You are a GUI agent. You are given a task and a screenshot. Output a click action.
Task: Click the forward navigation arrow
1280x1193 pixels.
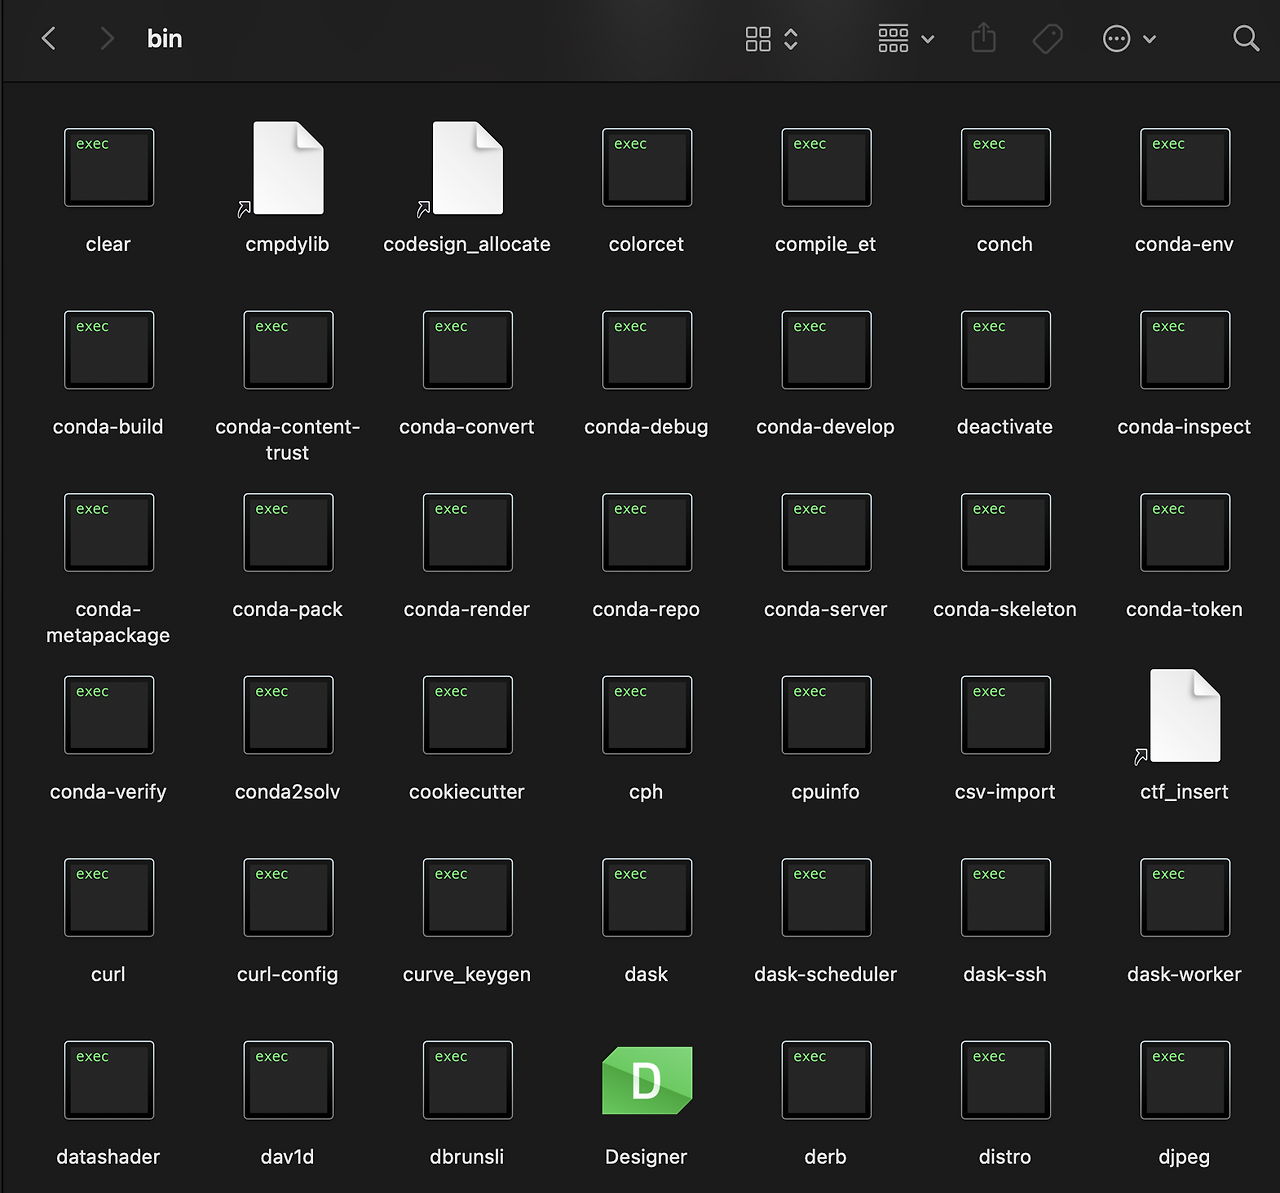[x=106, y=38]
